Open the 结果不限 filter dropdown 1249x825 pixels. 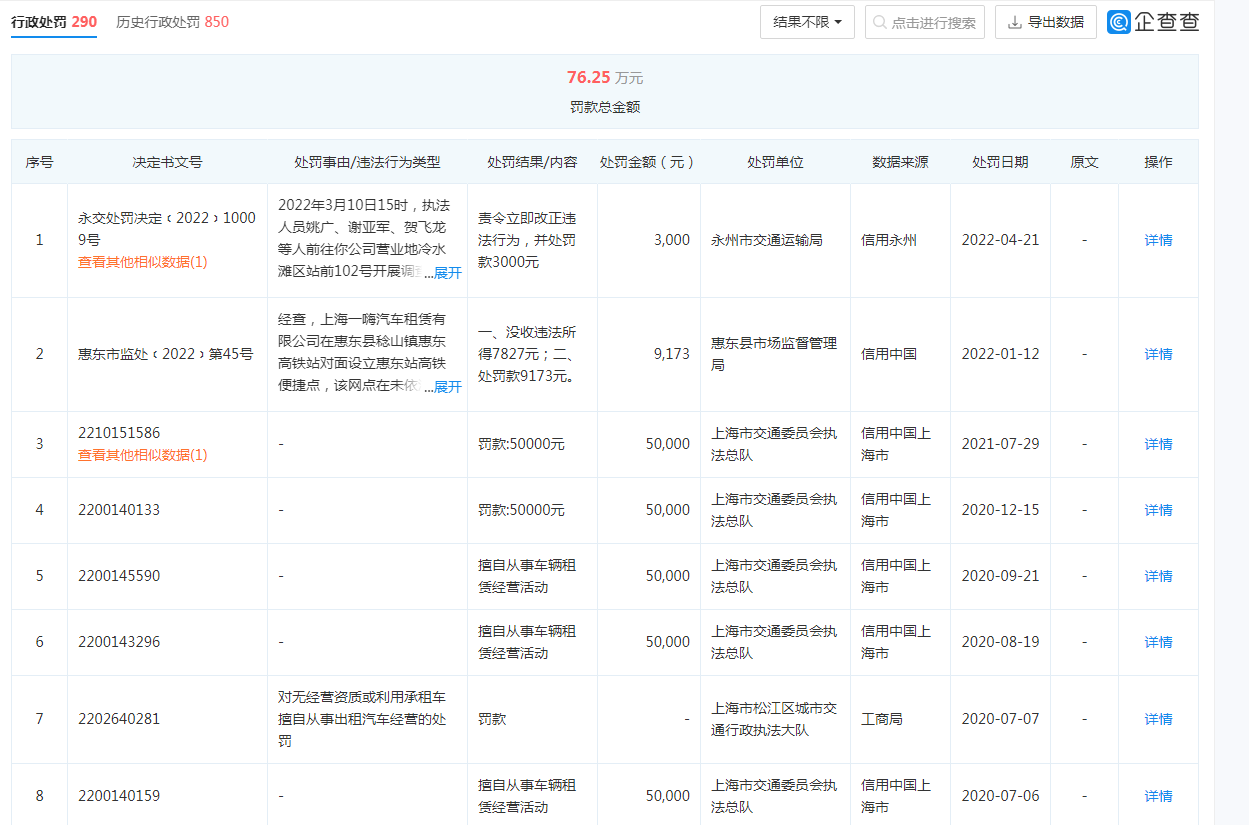[x=807, y=22]
